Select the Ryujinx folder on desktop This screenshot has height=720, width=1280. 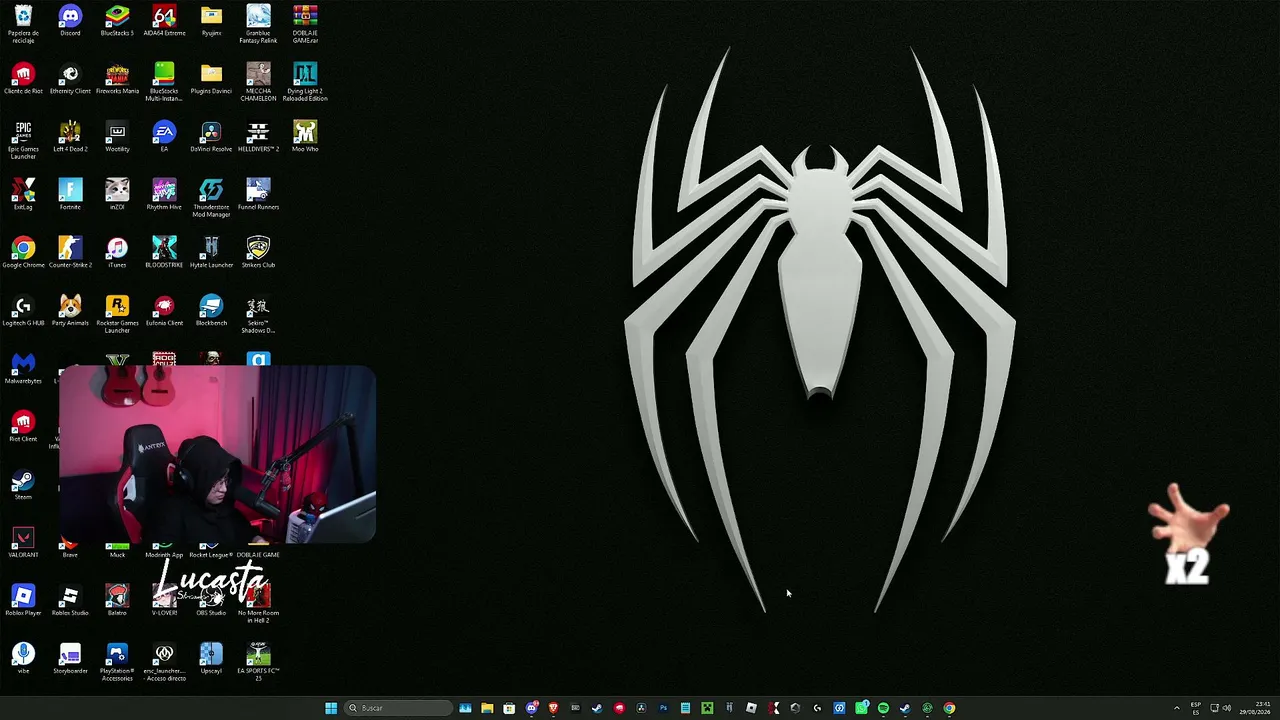coord(211,21)
